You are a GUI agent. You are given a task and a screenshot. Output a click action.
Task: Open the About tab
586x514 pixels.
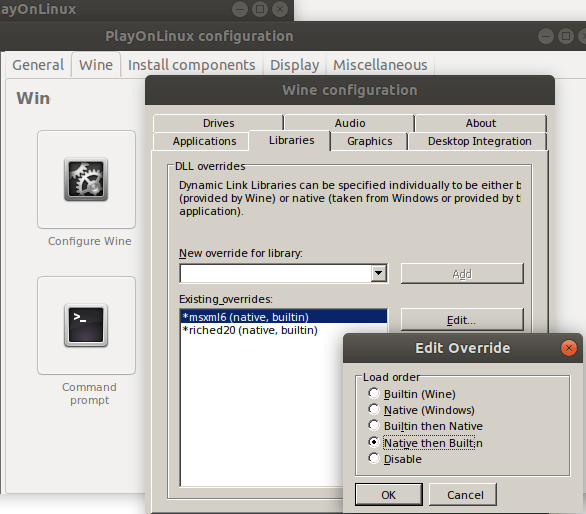tap(481, 123)
